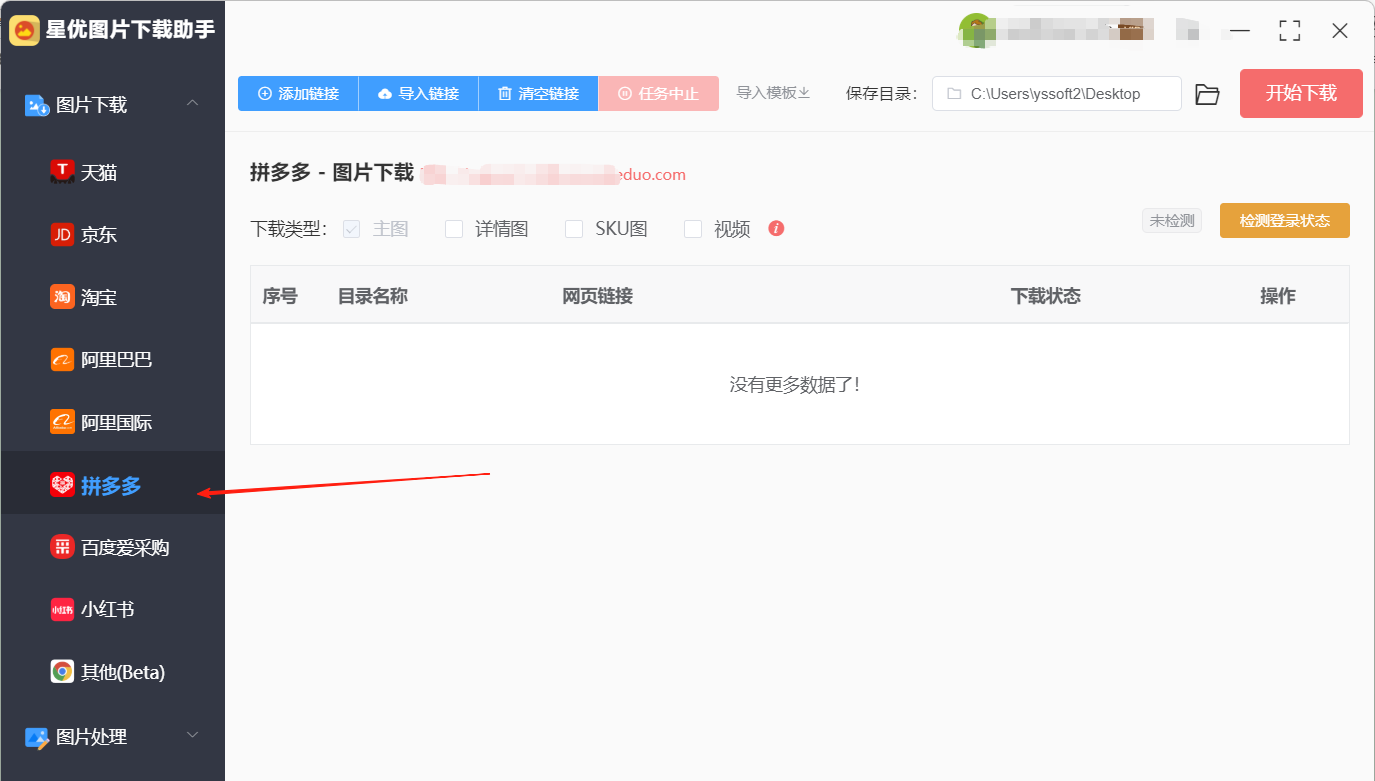Click the 下载类型 label
The width and height of the screenshot is (1375, 781).
pos(289,229)
